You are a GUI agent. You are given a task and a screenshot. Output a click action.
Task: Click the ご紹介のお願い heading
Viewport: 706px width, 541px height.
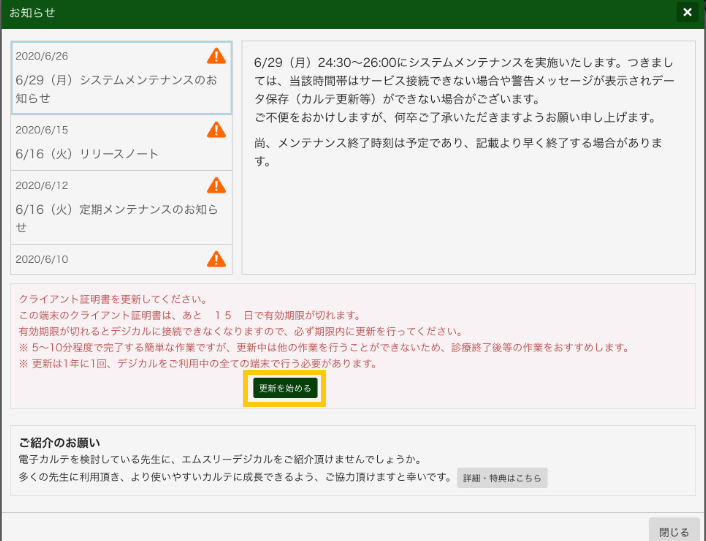click(59, 443)
